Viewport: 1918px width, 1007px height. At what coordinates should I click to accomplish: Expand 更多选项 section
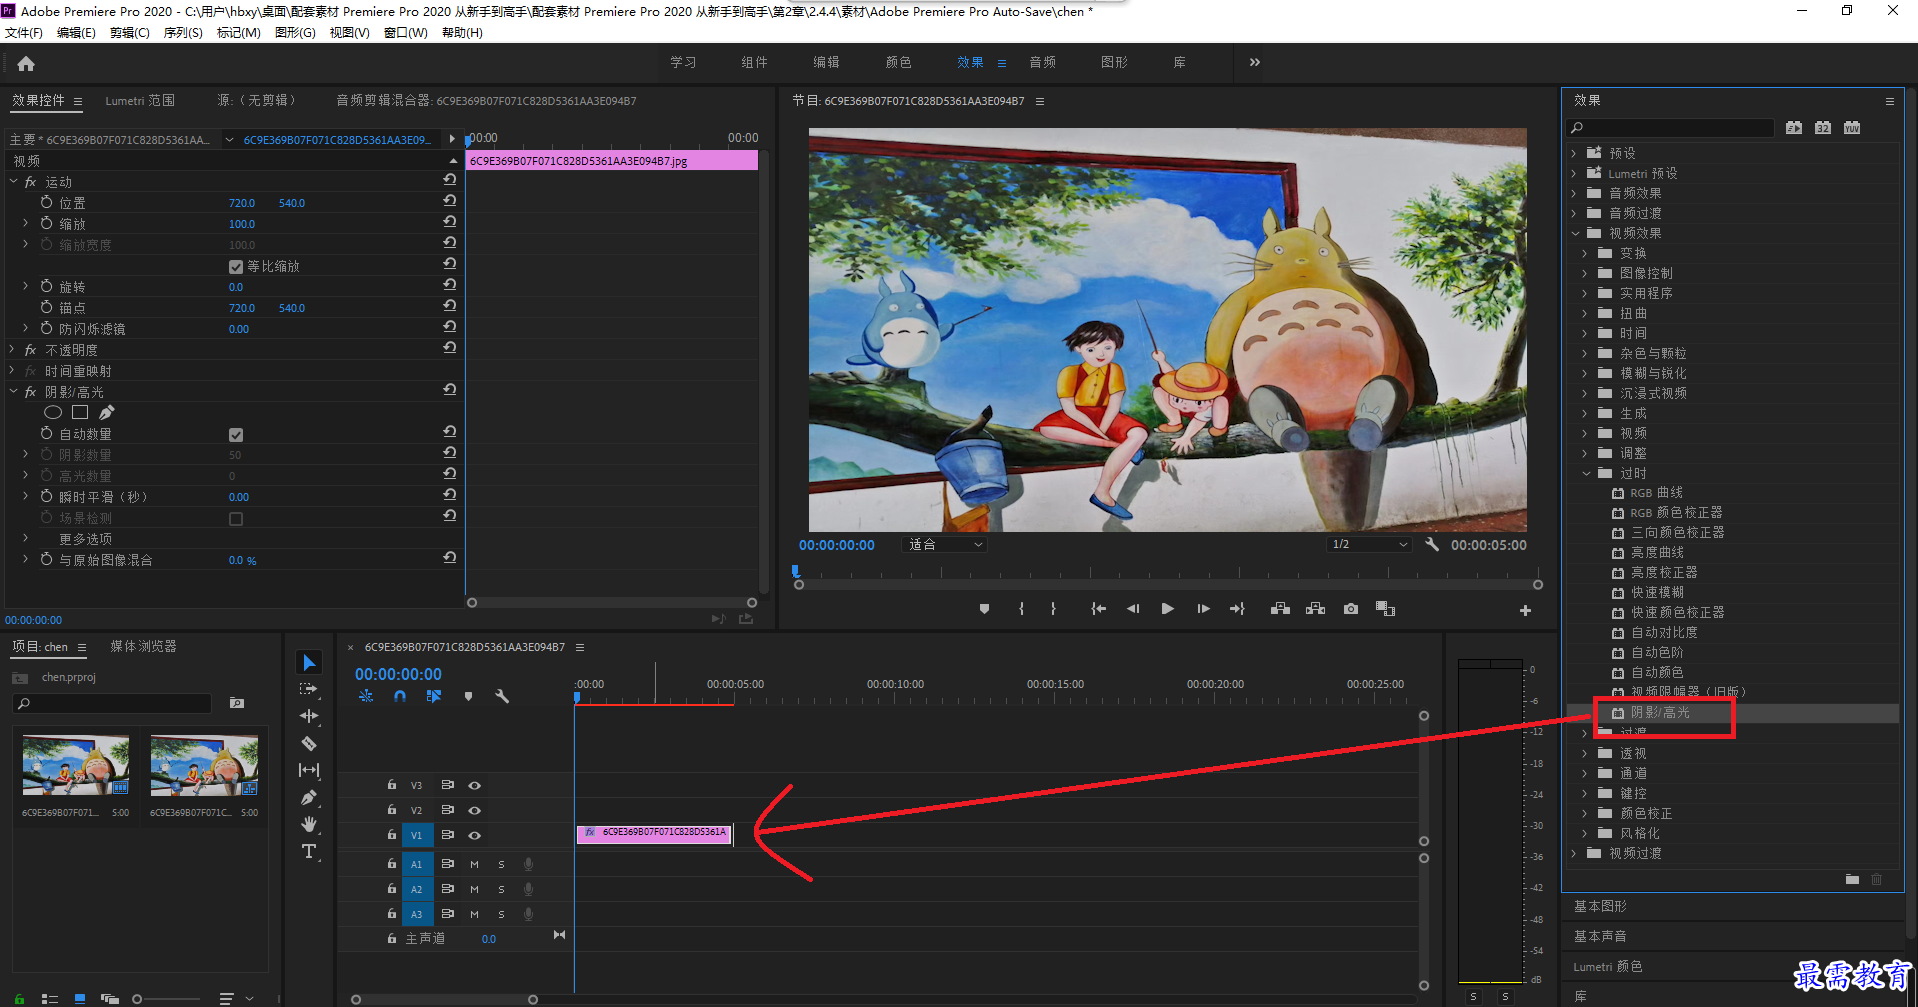click(x=26, y=538)
